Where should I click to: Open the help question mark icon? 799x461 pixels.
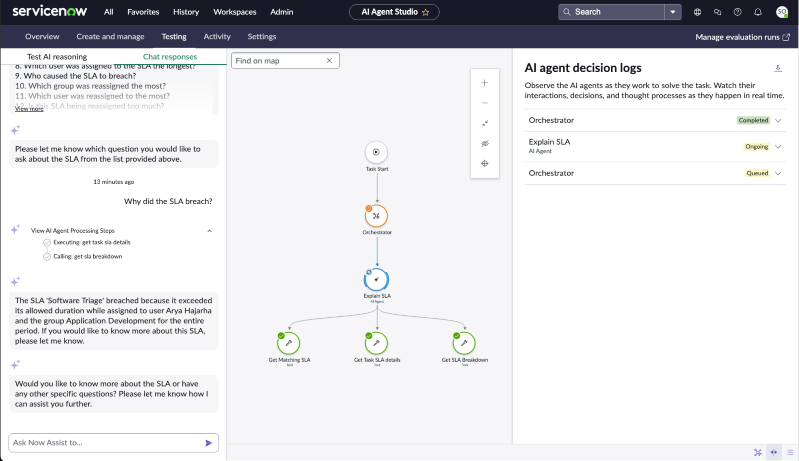click(x=737, y=12)
